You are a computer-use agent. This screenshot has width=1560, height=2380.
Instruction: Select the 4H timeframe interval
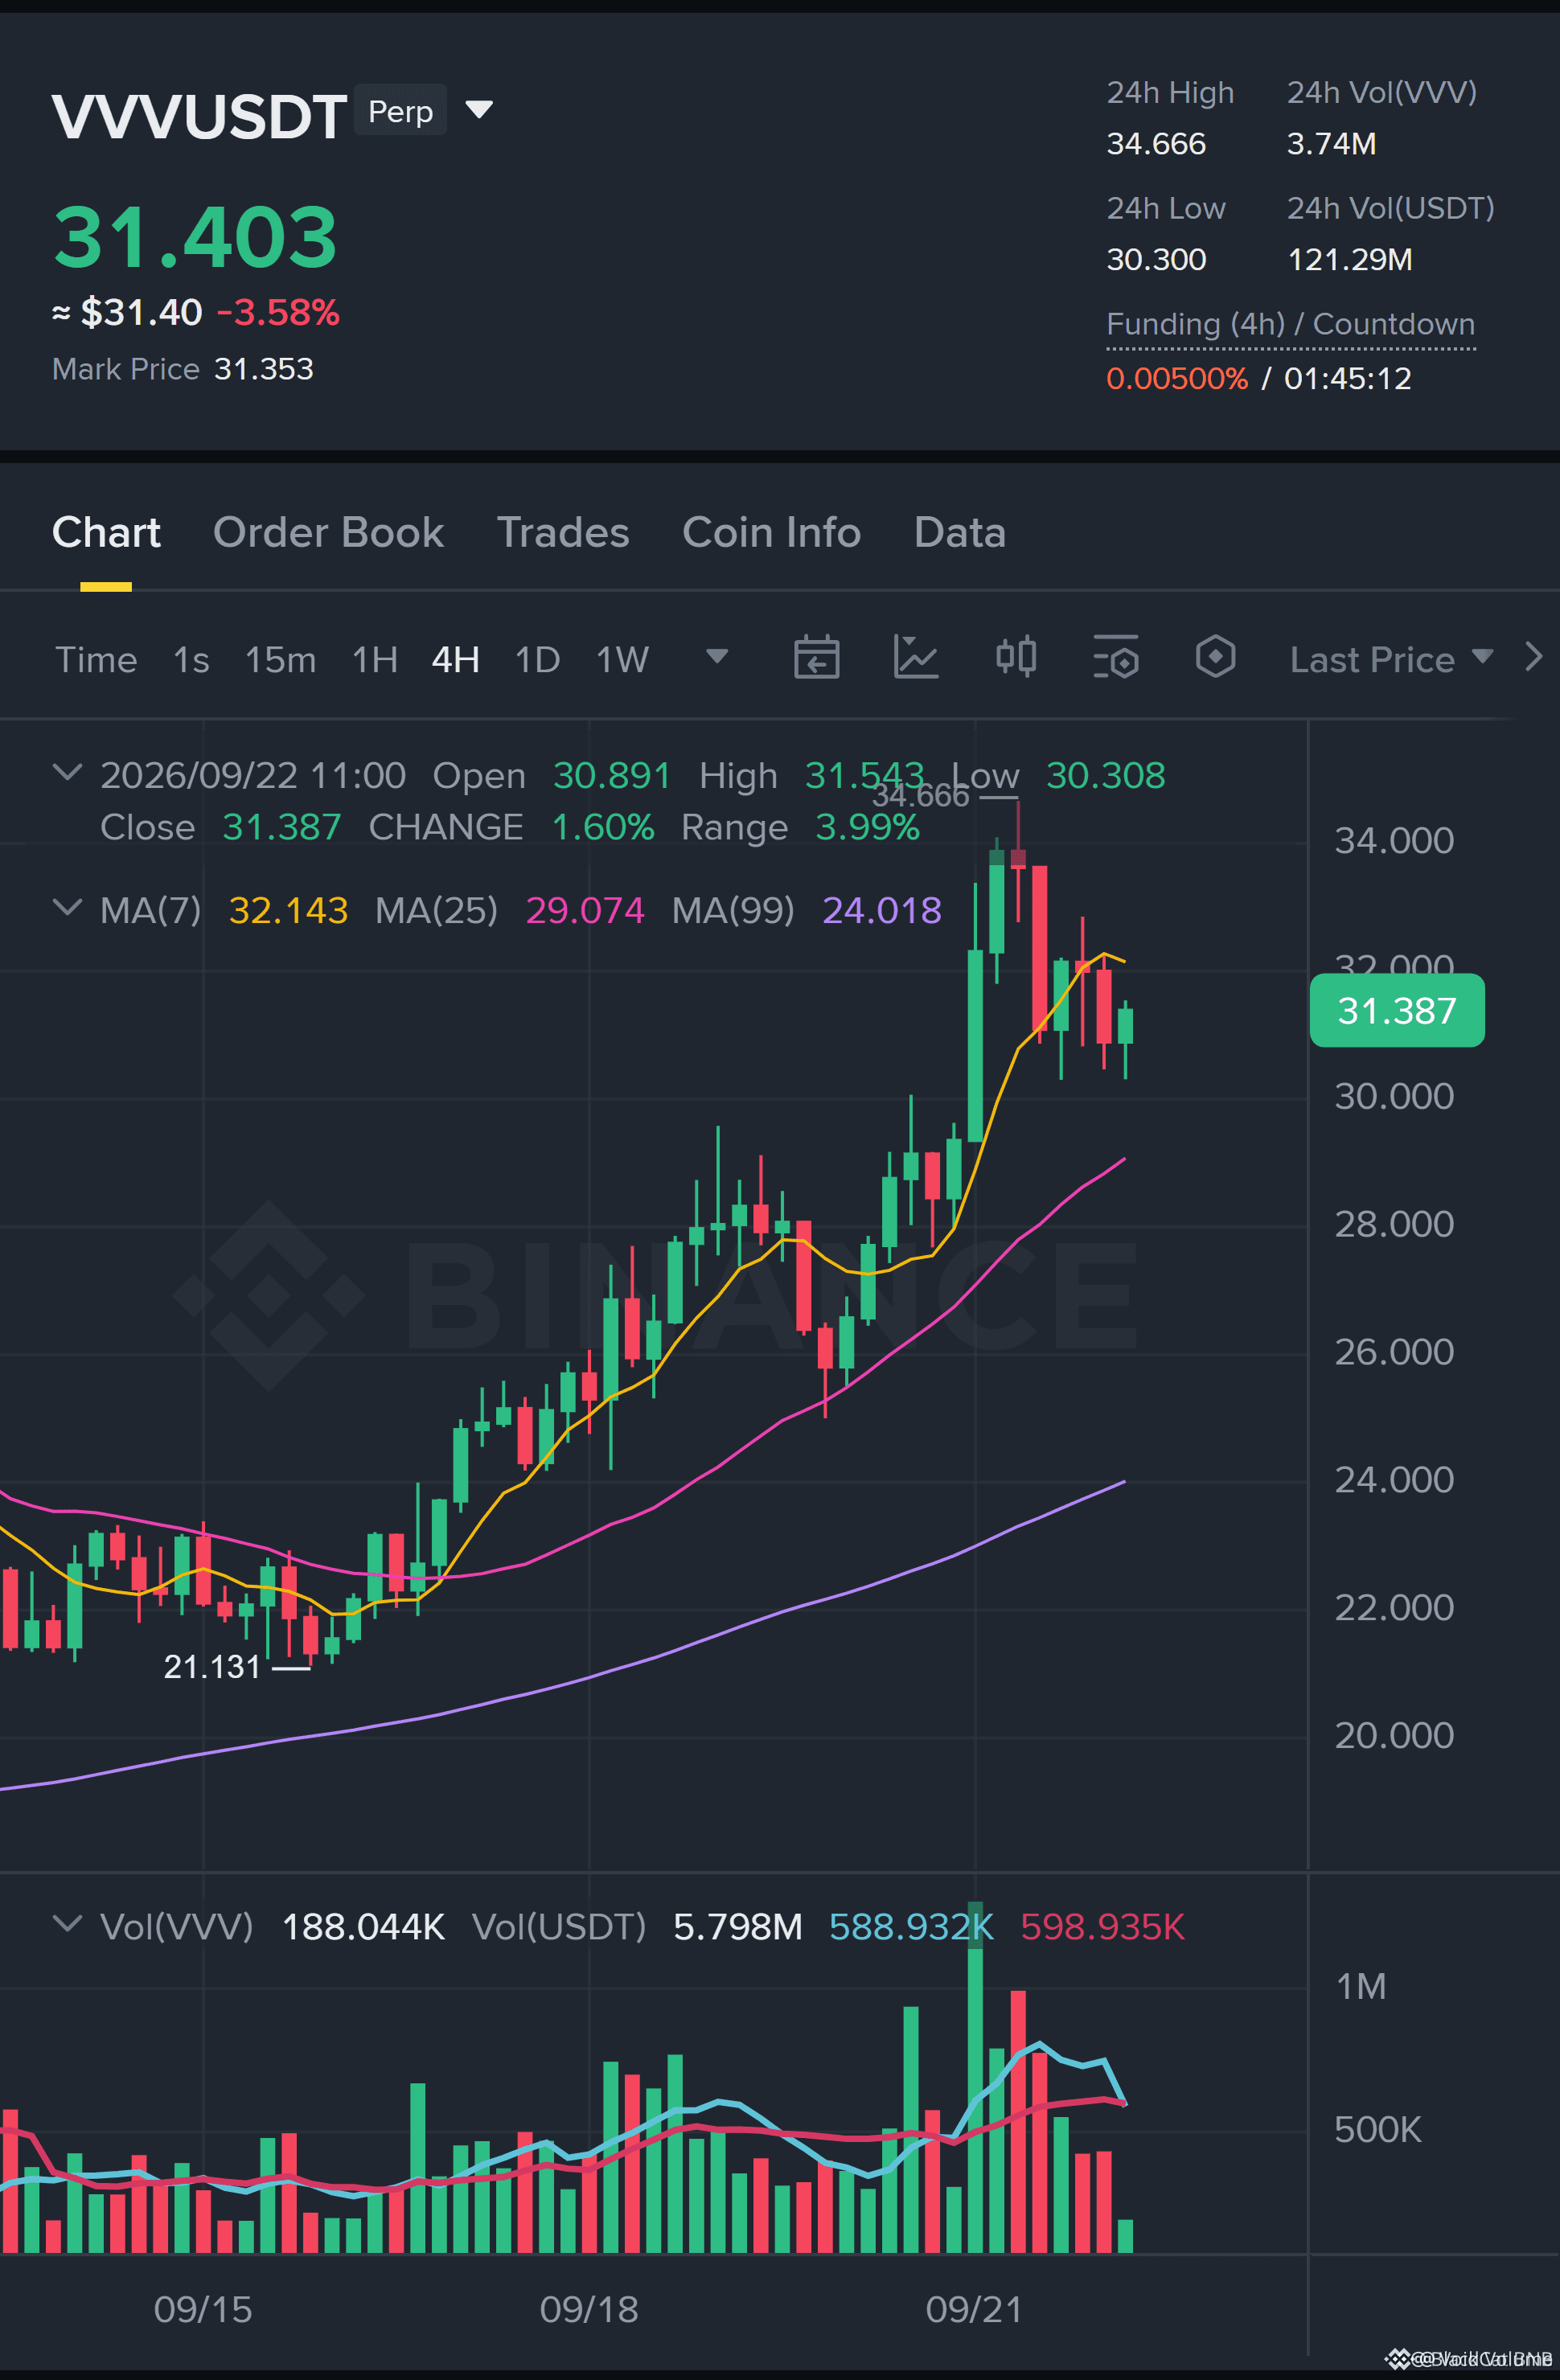tap(455, 660)
